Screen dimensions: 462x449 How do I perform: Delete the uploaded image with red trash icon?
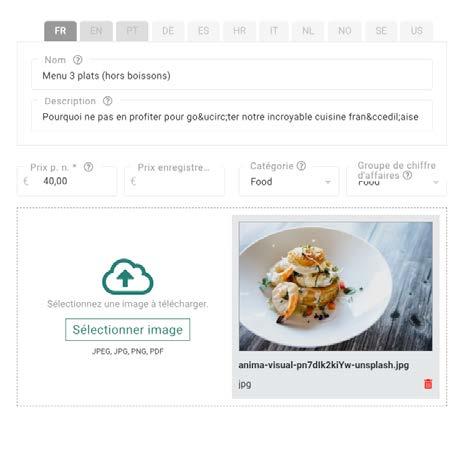tap(428, 384)
